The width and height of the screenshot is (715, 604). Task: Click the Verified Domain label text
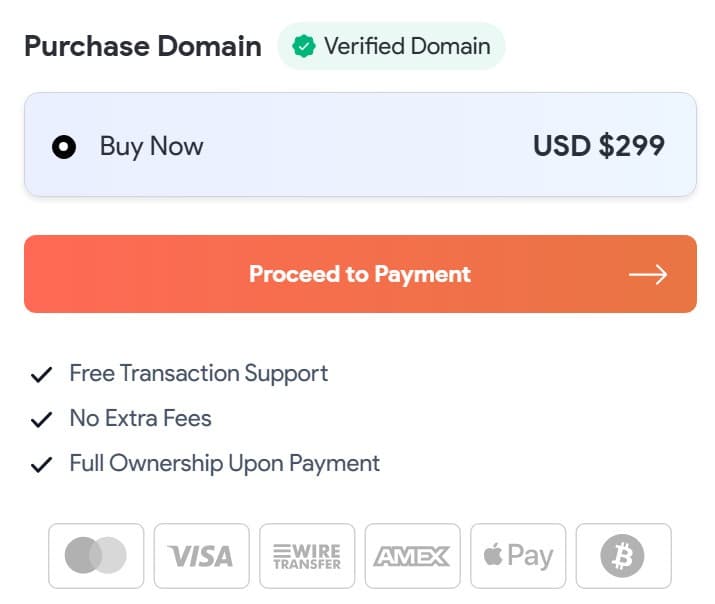[x=407, y=46]
